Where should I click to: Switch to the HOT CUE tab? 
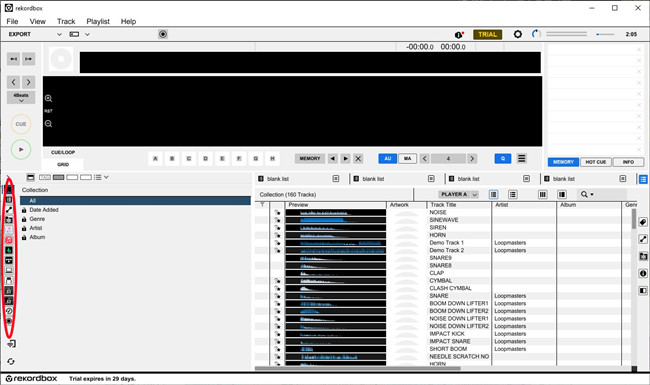596,162
